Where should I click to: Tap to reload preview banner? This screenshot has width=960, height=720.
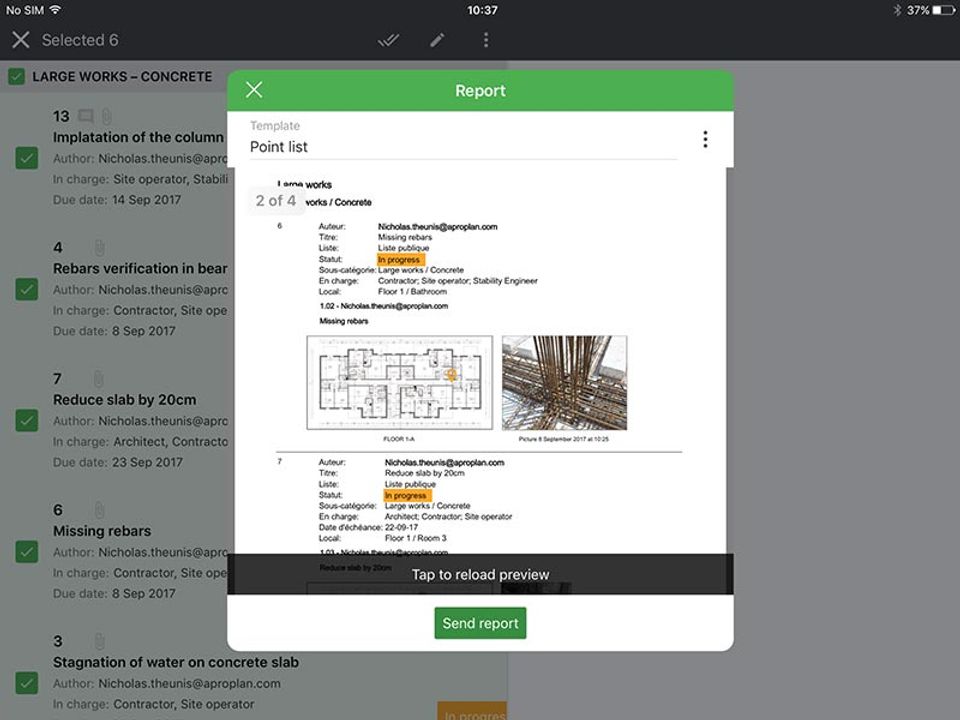click(x=480, y=575)
